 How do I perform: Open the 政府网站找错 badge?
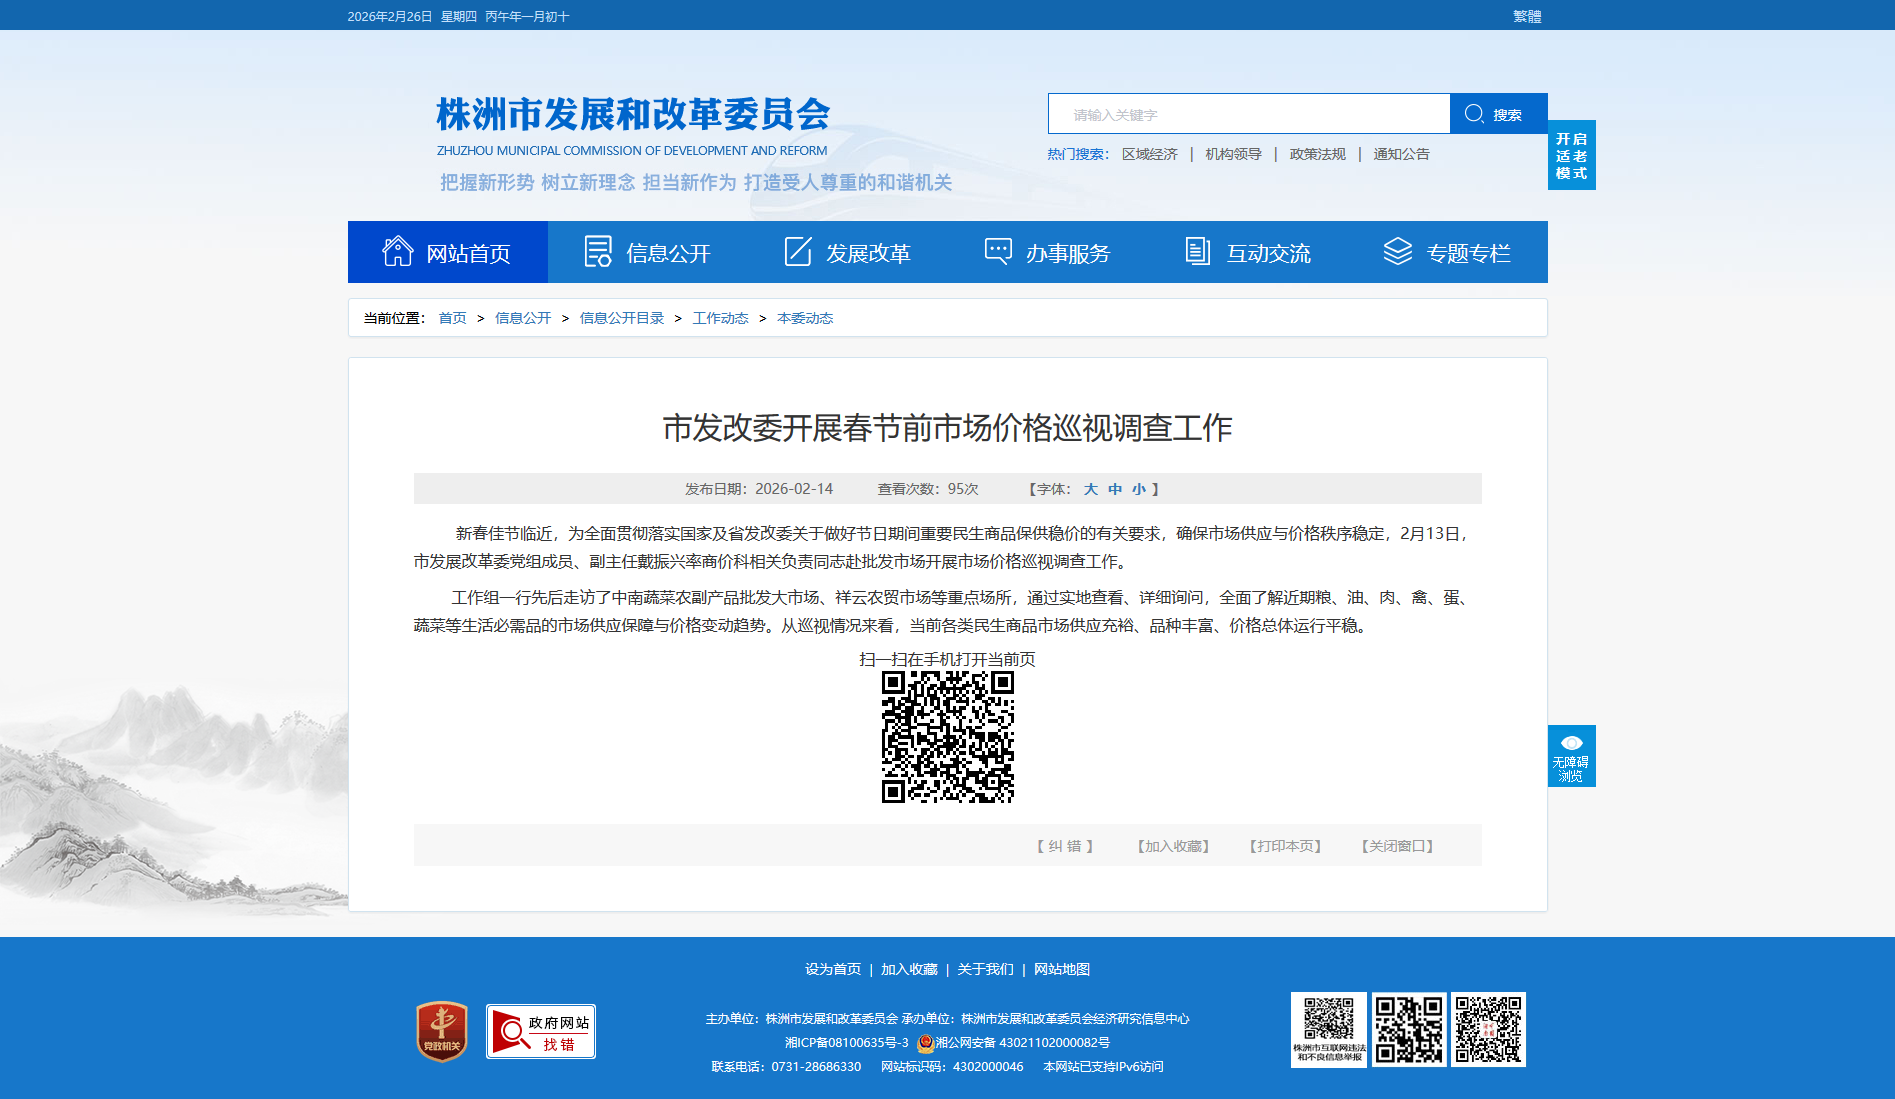coord(541,1032)
